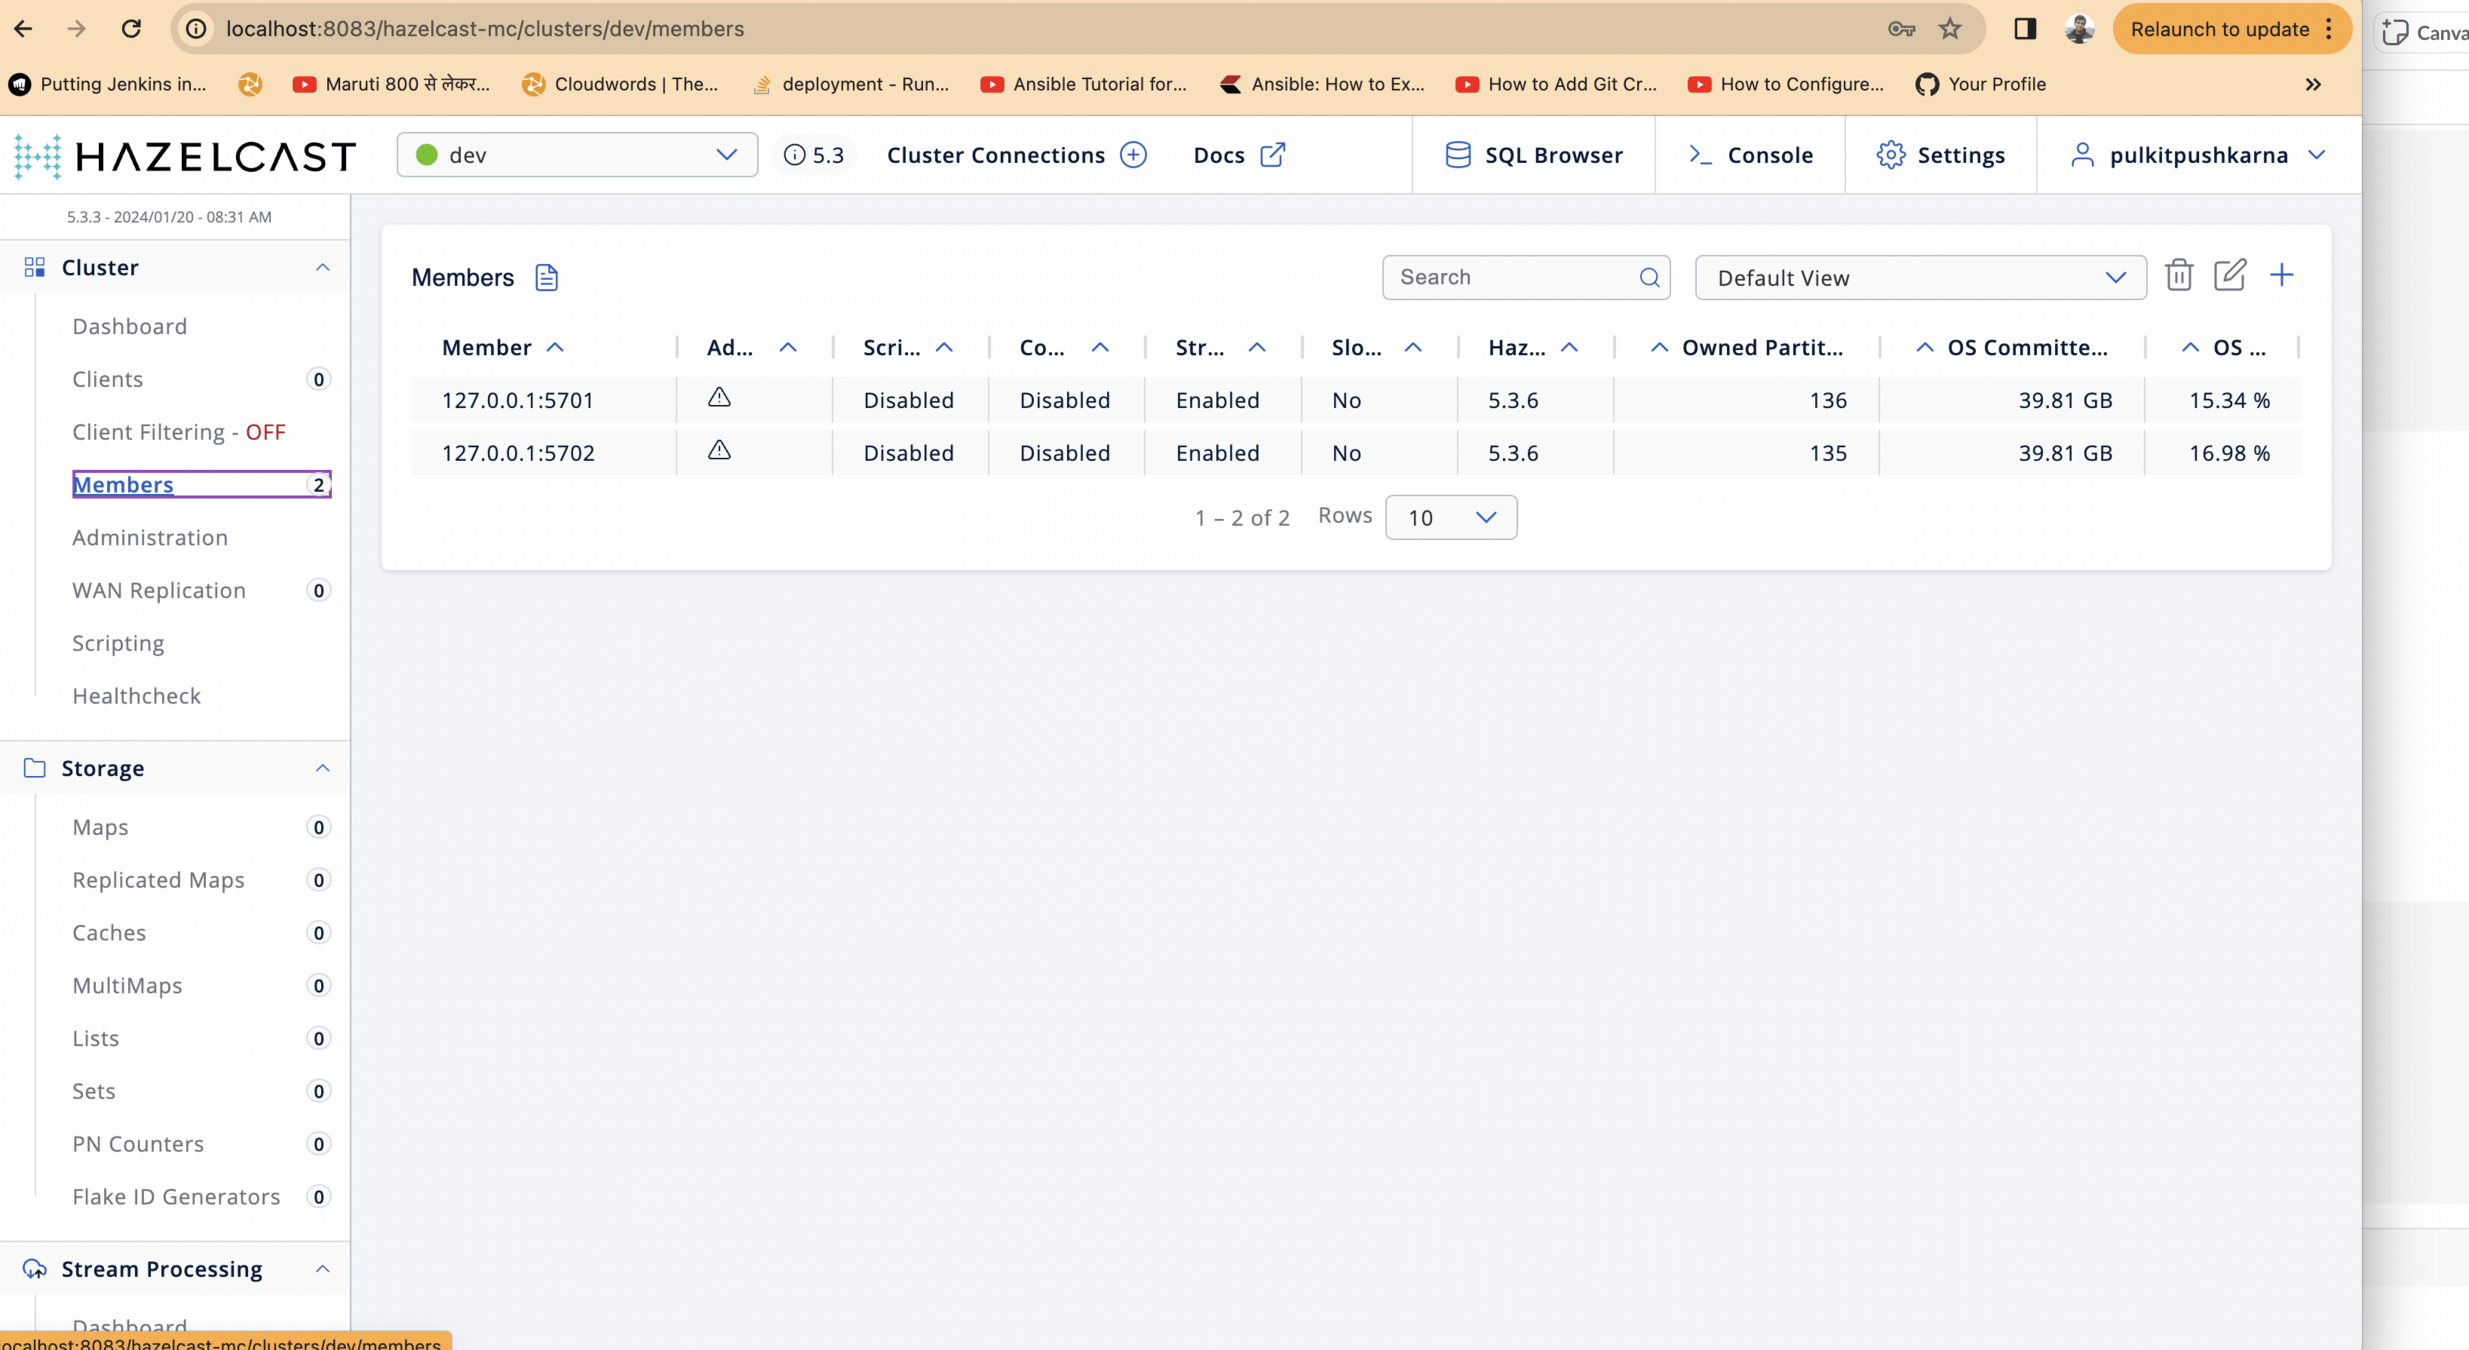2469x1350 pixels.
Task: Open the Default View dropdown
Action: click(x=1919, y=278)
